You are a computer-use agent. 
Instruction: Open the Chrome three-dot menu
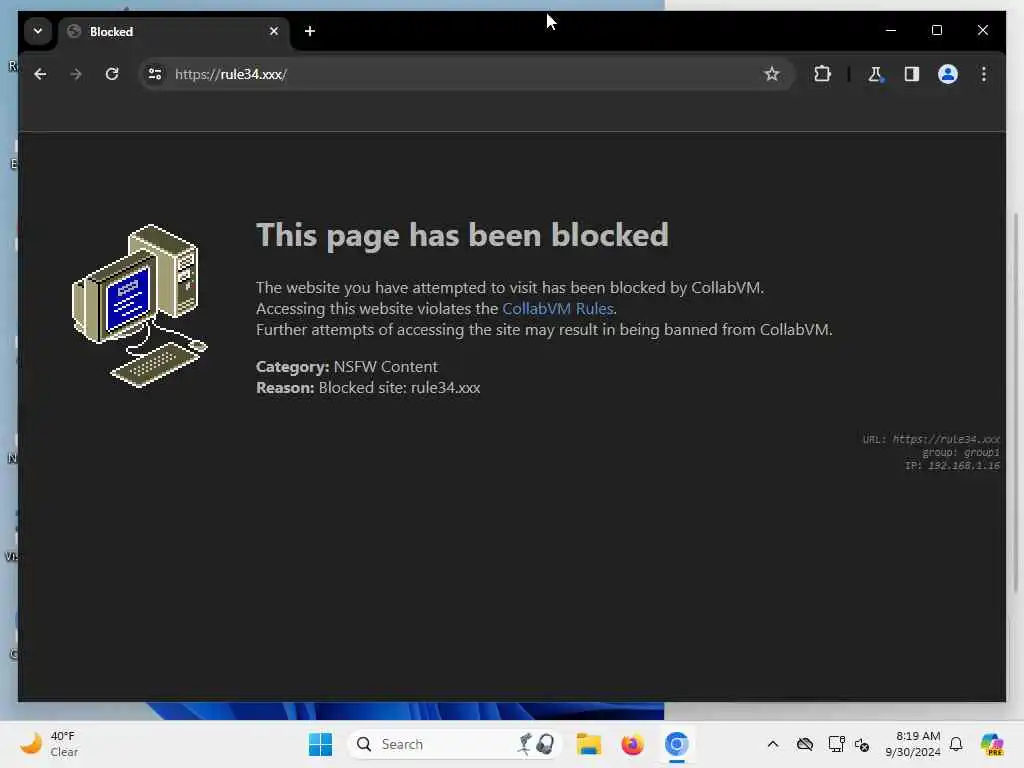(984, 74)
